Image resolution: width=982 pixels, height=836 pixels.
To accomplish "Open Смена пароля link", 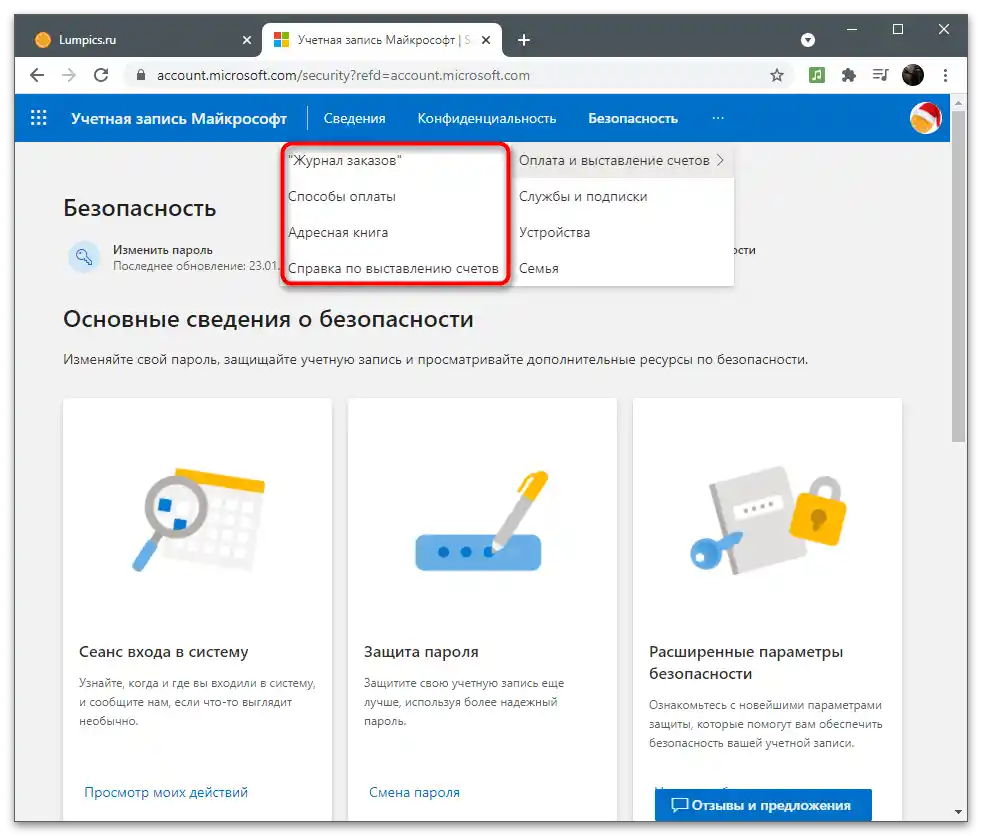I will click(x=414, y=792).
